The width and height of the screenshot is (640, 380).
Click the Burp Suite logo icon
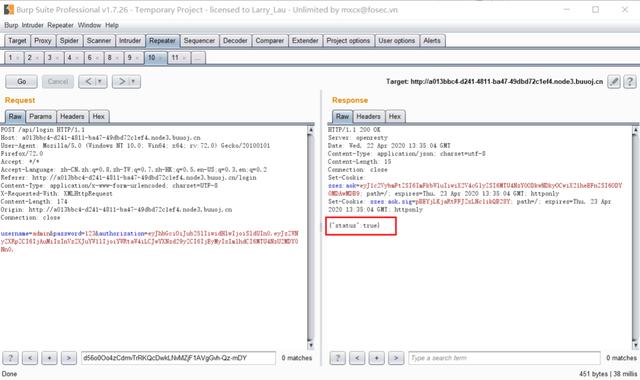point(9,9)
